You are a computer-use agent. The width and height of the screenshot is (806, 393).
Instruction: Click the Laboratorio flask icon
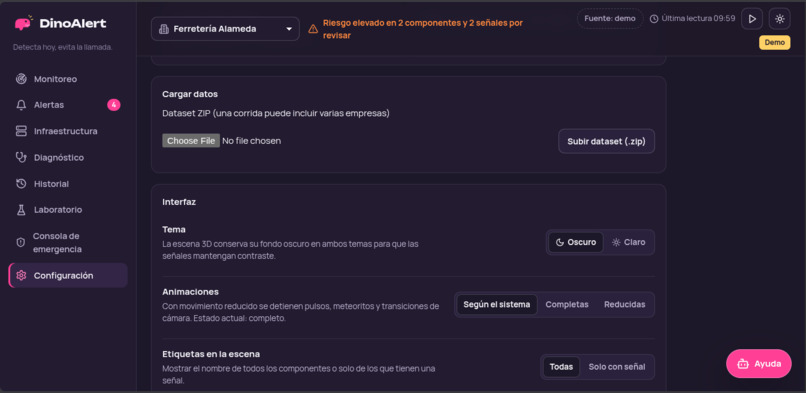pos(21,210)
